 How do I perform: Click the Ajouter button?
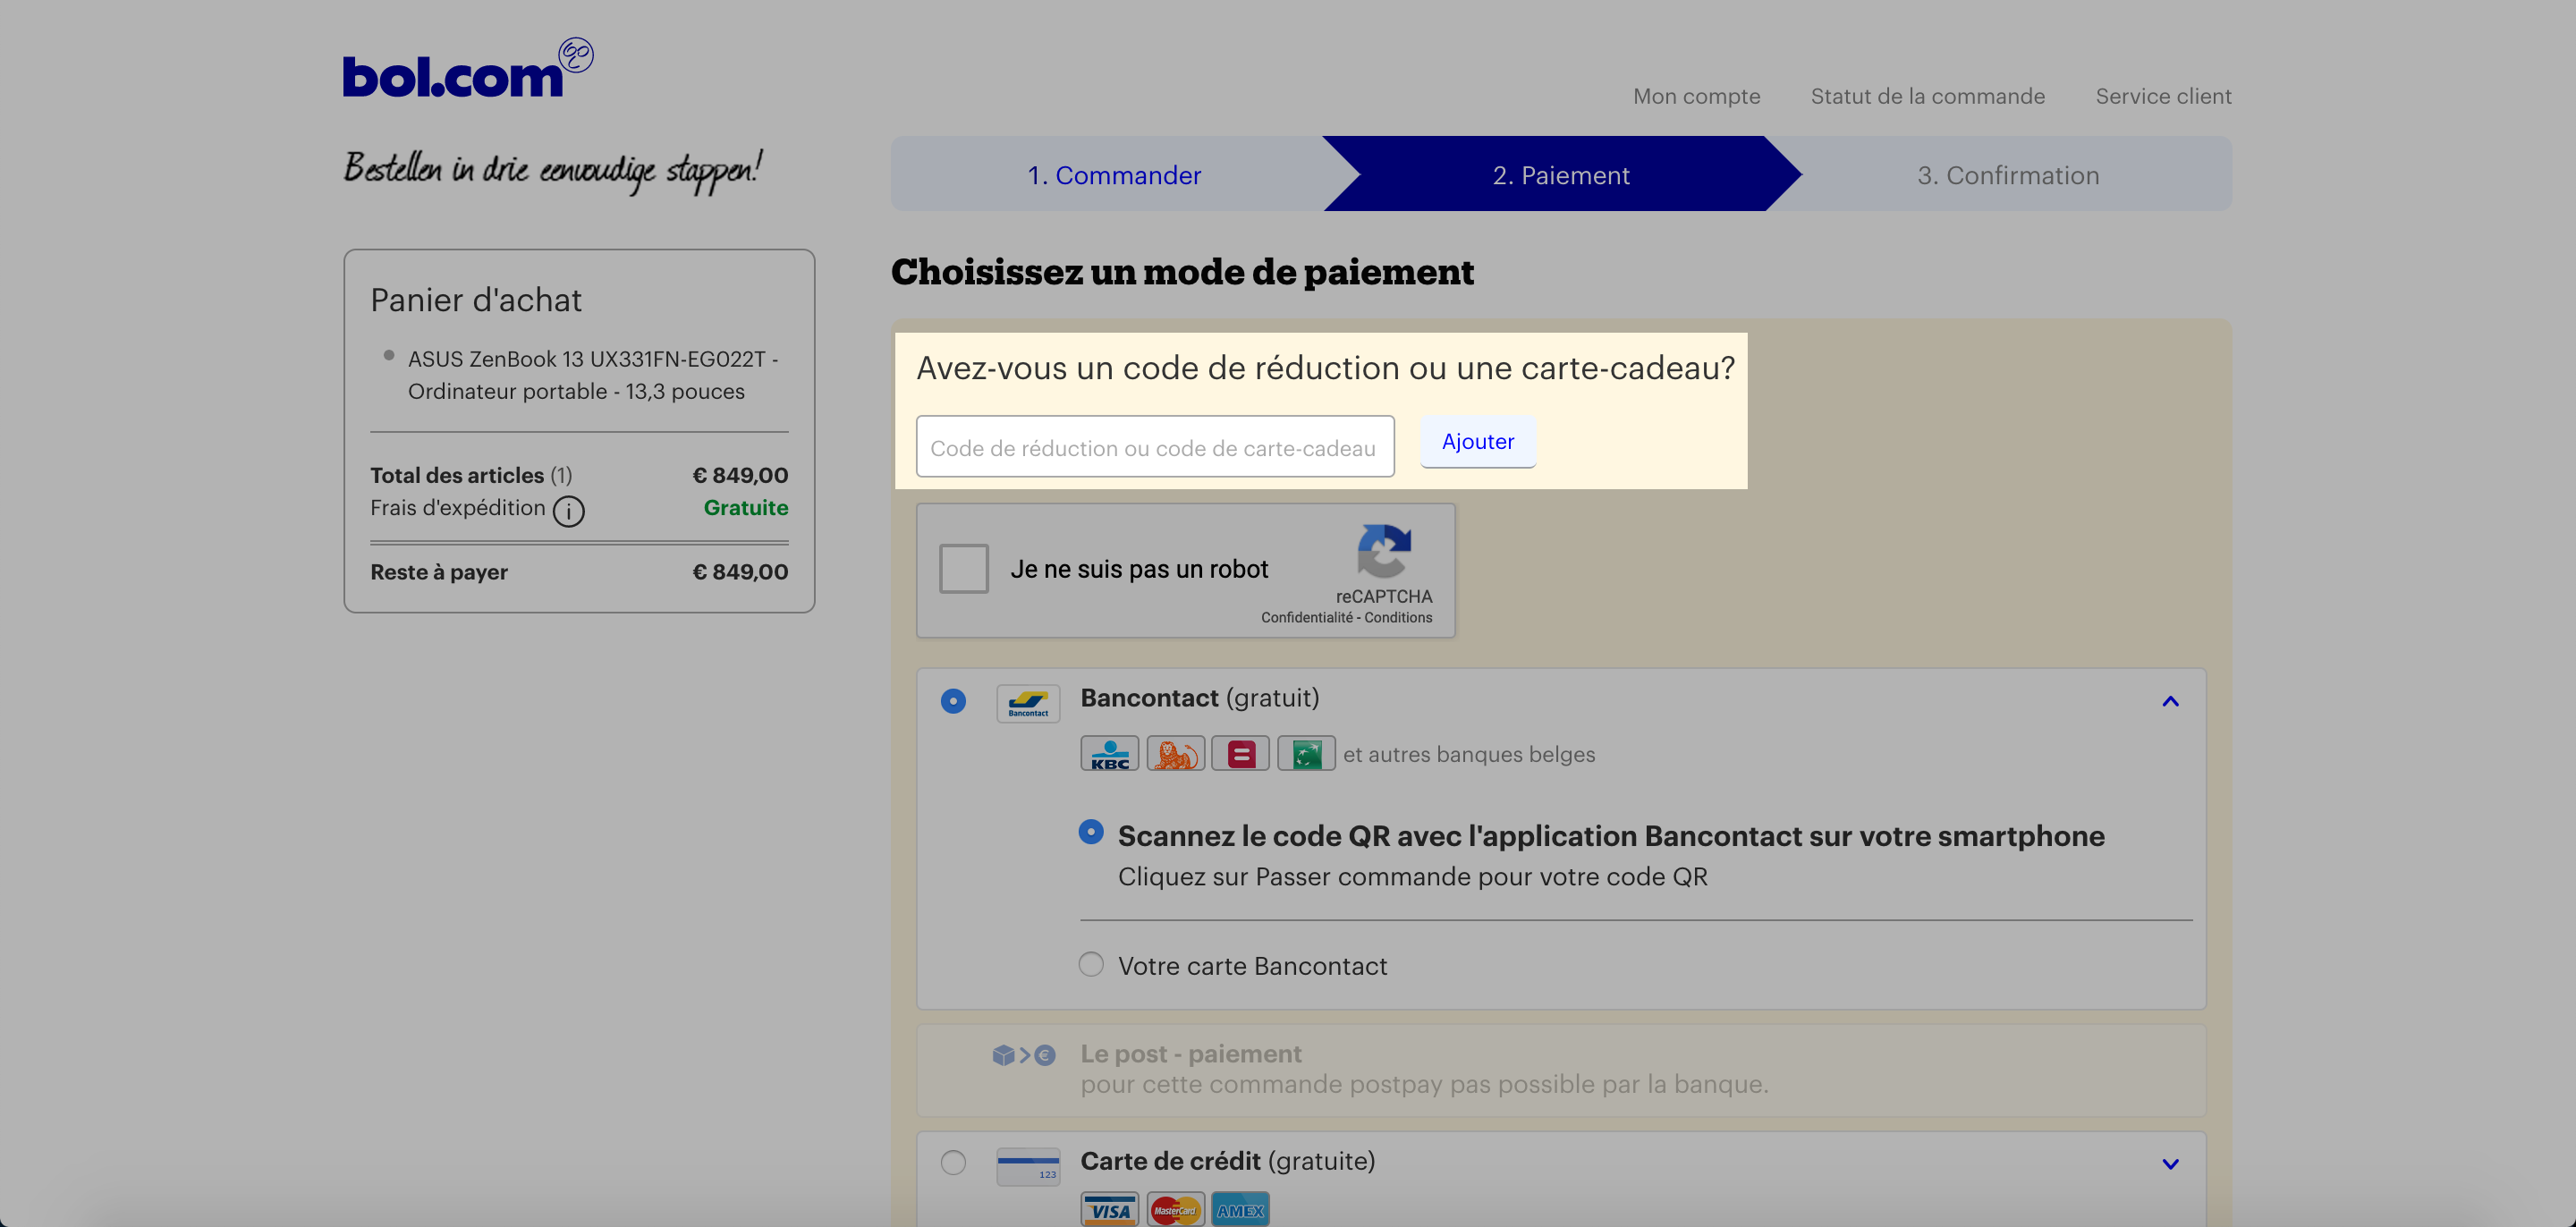1477,441
